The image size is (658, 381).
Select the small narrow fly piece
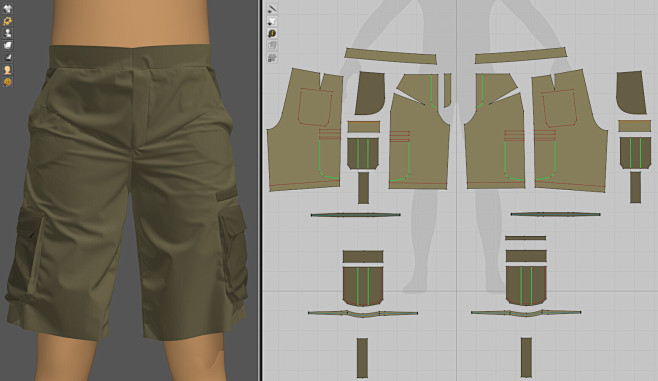point(448,90)
